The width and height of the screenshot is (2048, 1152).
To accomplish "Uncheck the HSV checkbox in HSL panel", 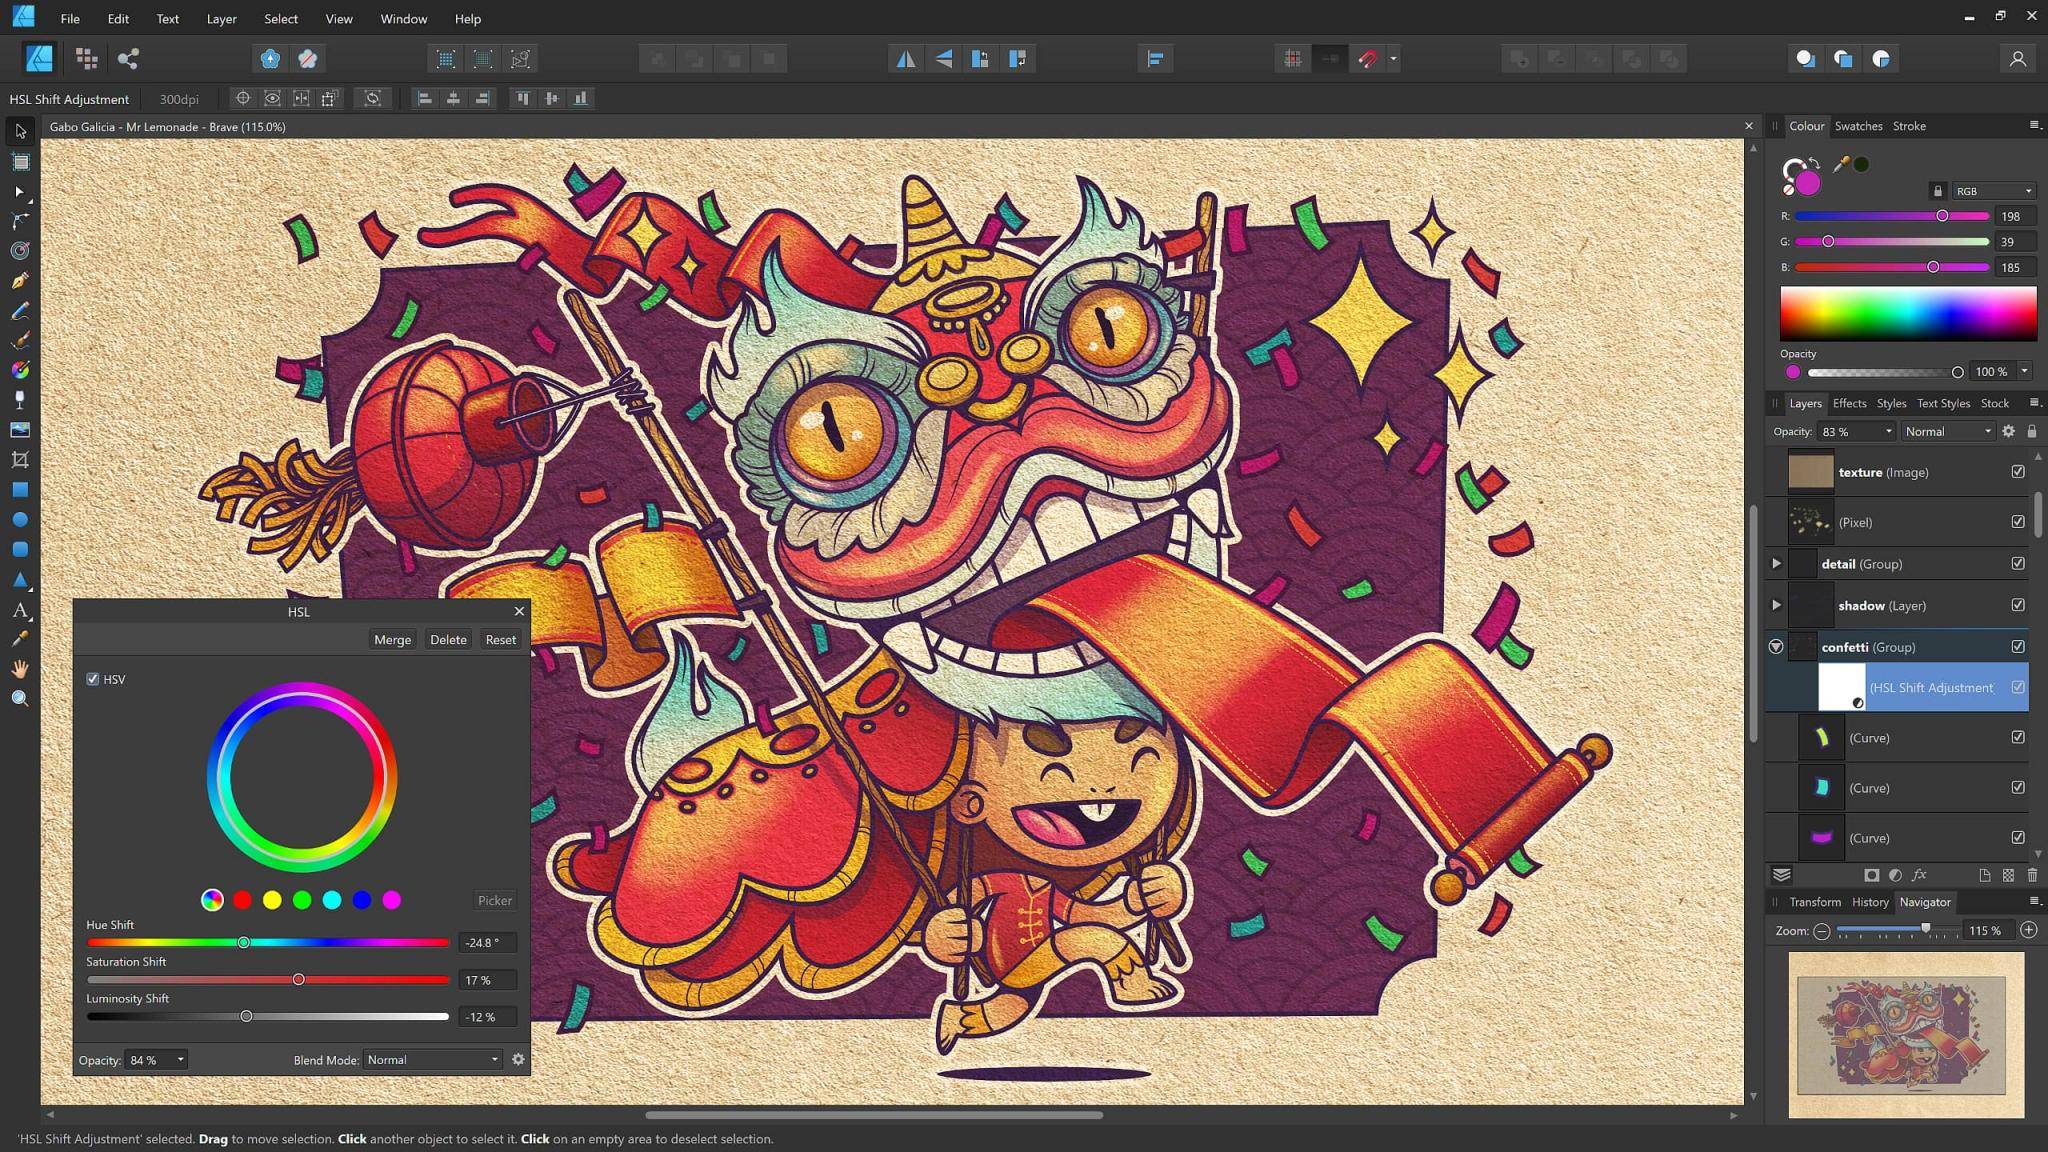I will point(93,679).
